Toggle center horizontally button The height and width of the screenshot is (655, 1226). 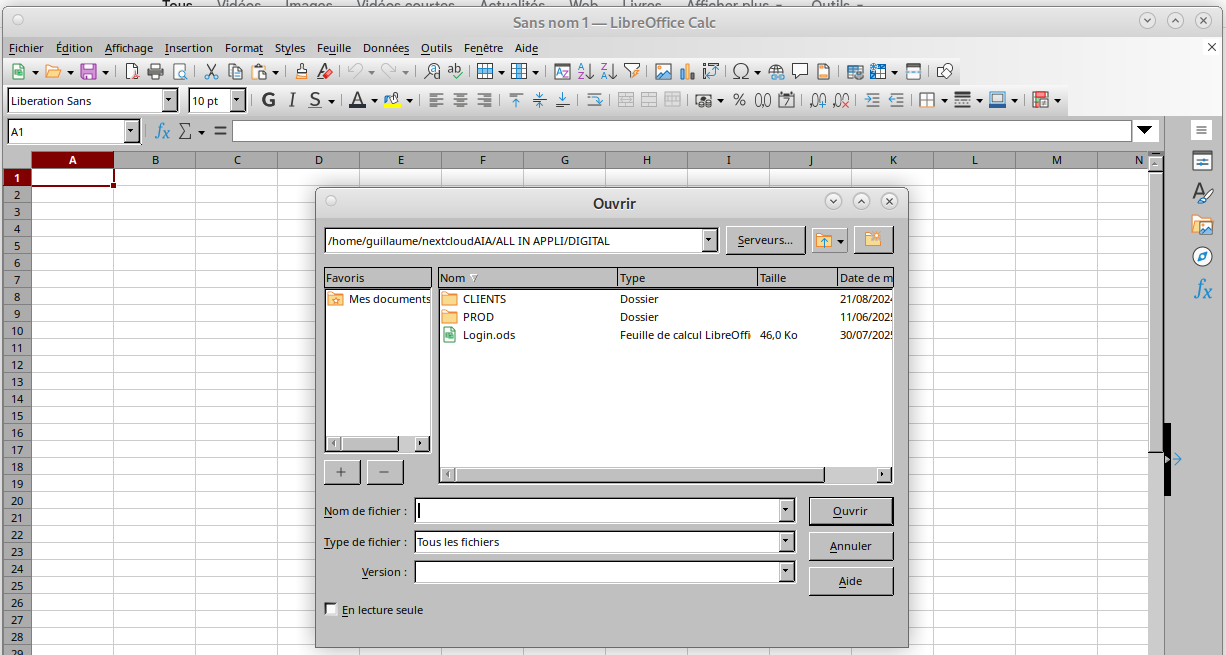click(x=461, y=100)
